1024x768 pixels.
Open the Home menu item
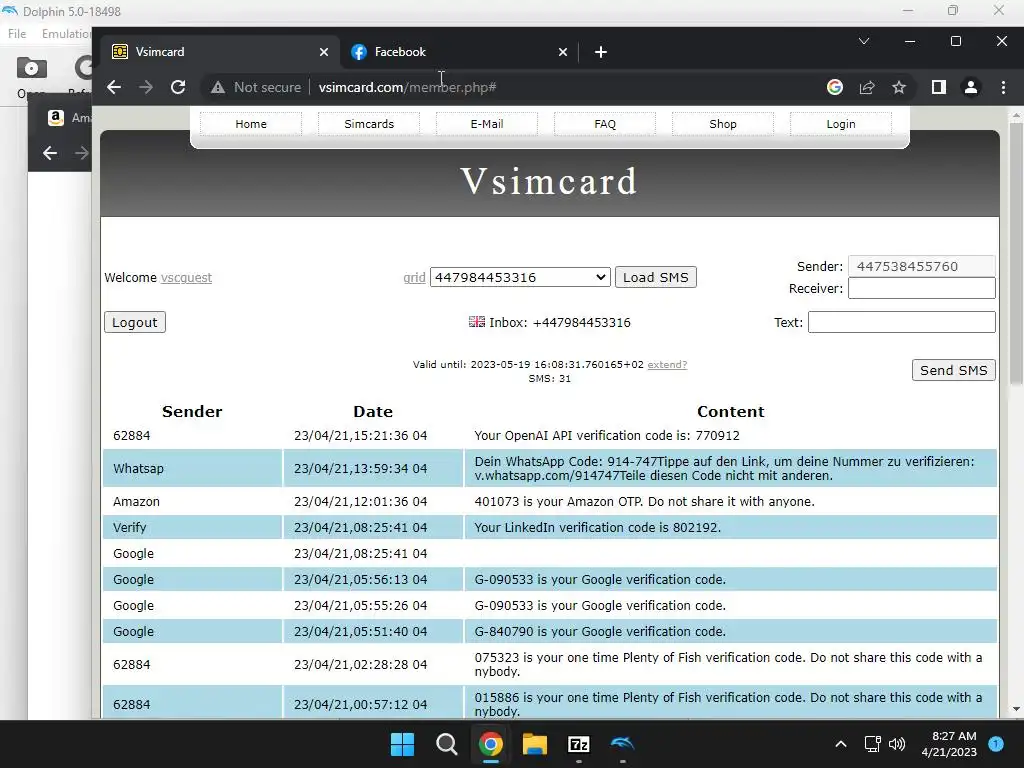click(x=251, y=123)
